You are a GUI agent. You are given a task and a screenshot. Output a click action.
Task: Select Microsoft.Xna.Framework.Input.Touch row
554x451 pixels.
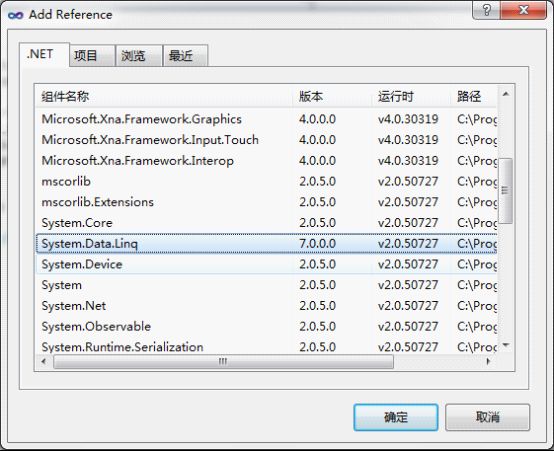tap(267, 140)
